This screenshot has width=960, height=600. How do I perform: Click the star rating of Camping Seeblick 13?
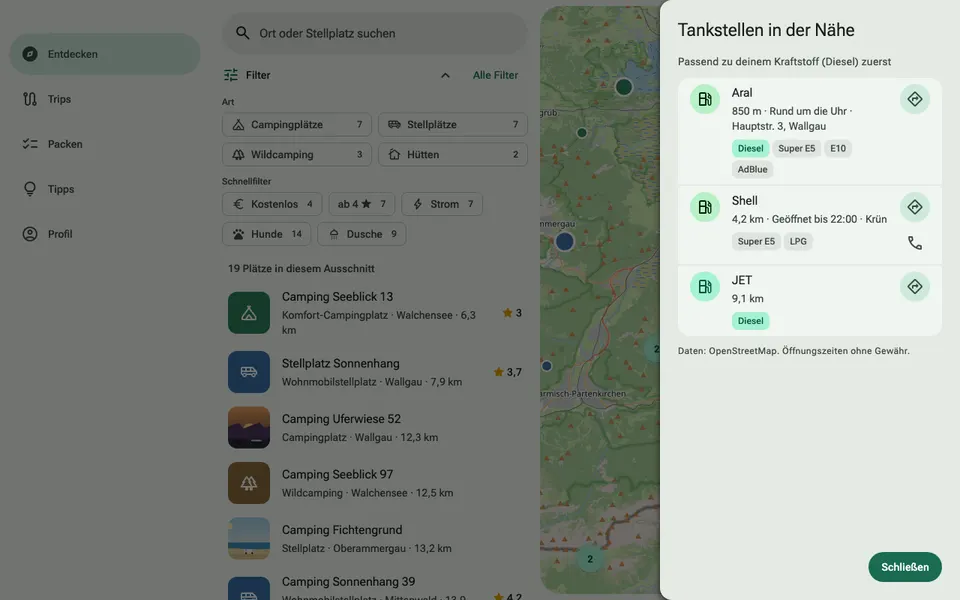(x=512, y=313)
